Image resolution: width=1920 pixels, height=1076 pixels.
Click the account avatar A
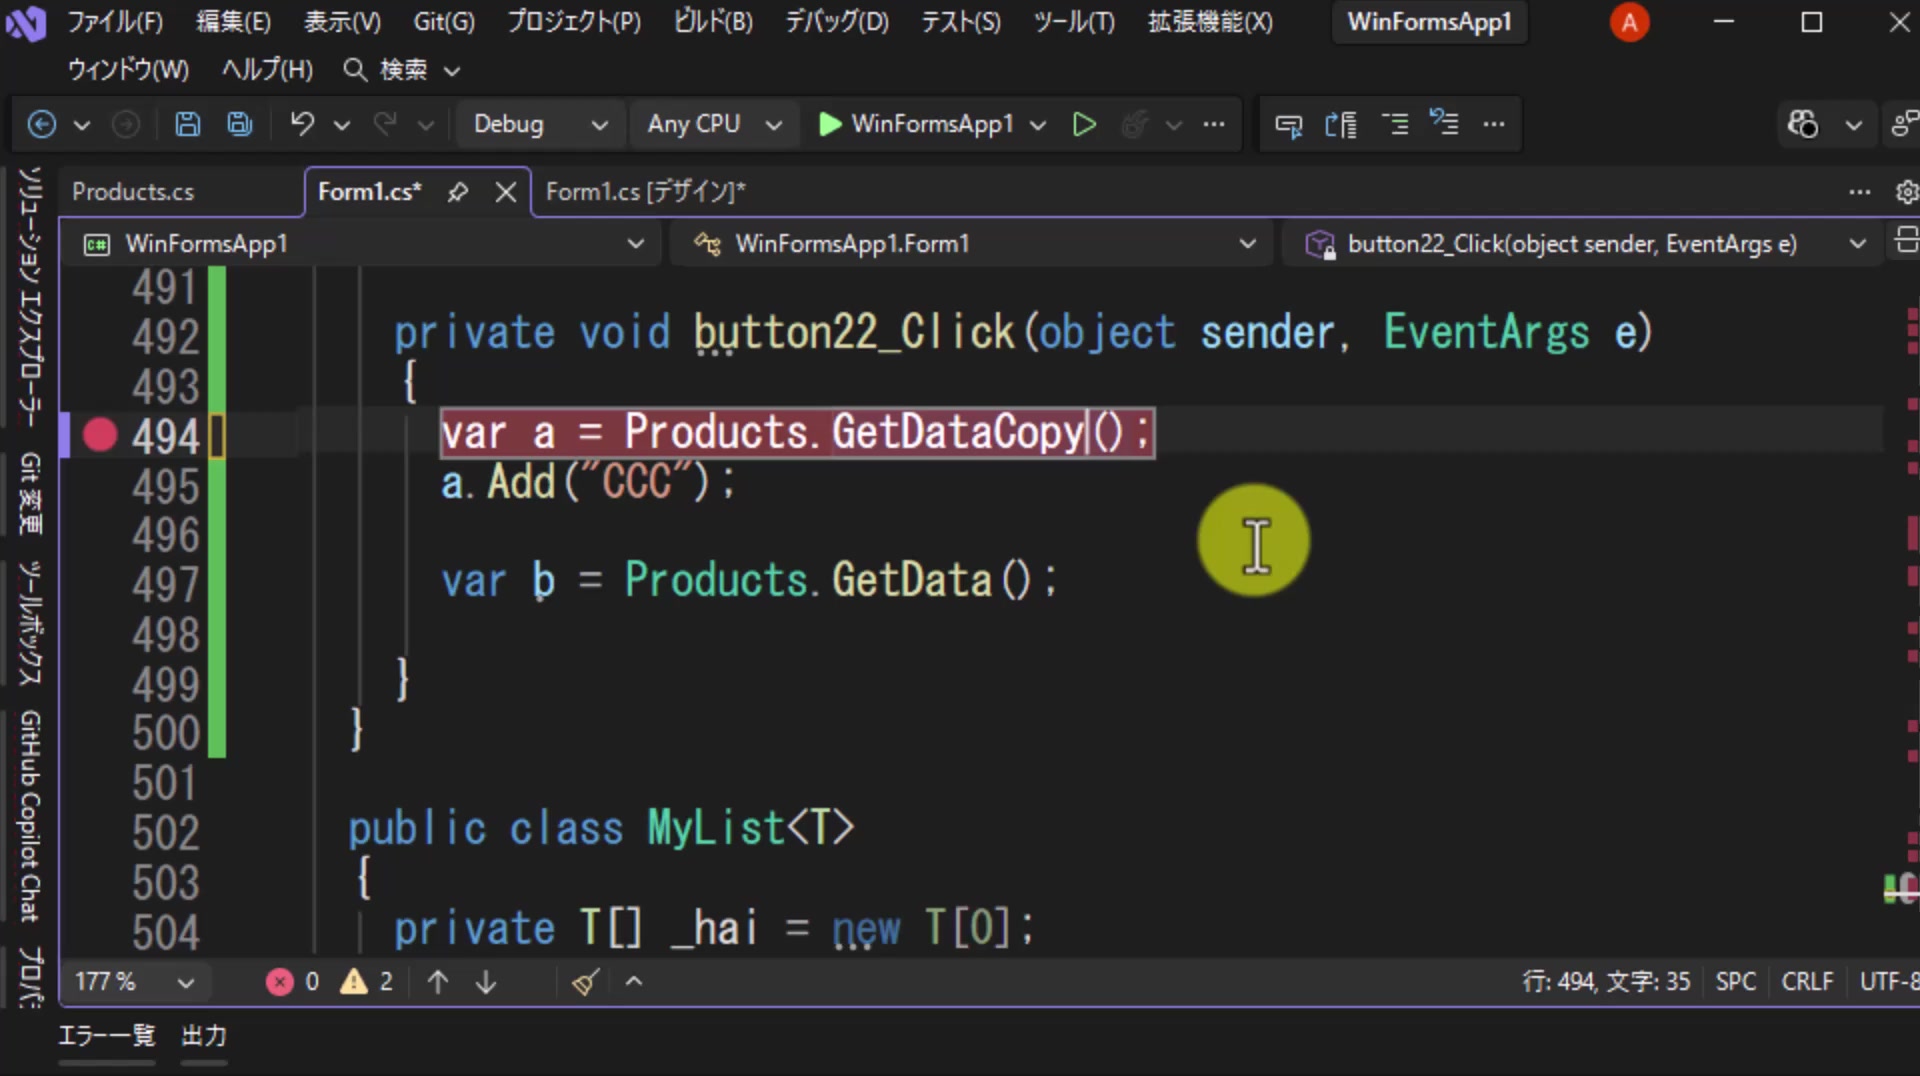[1629, 22]
